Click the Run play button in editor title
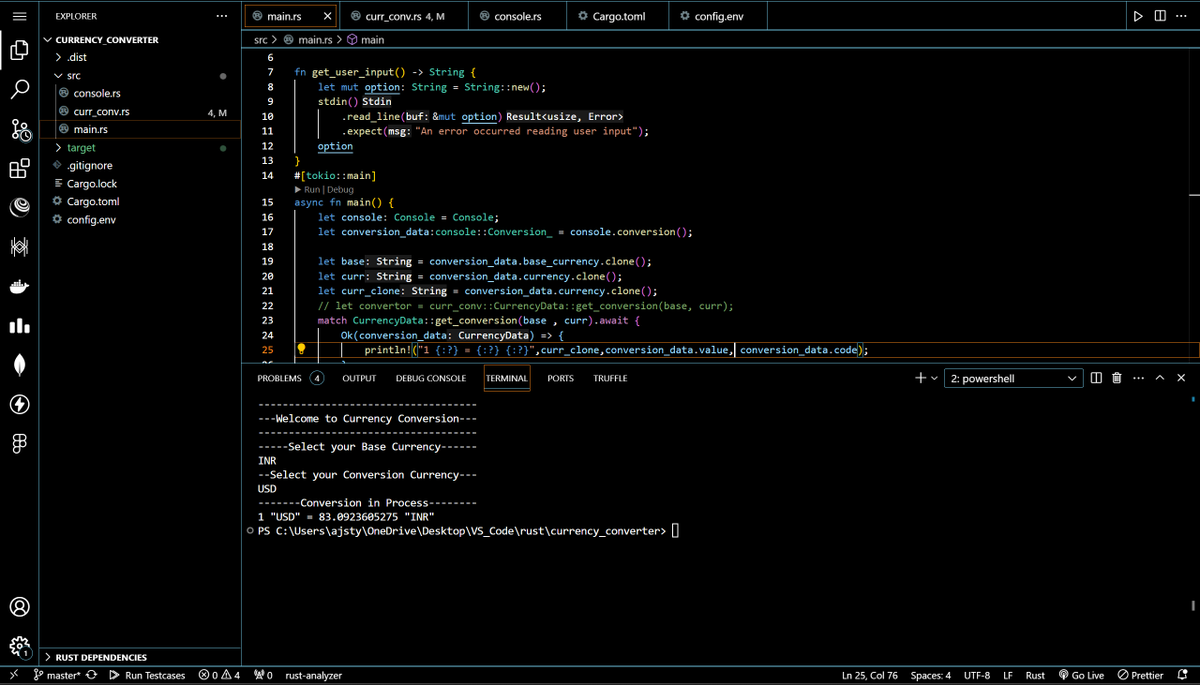 1138,16
